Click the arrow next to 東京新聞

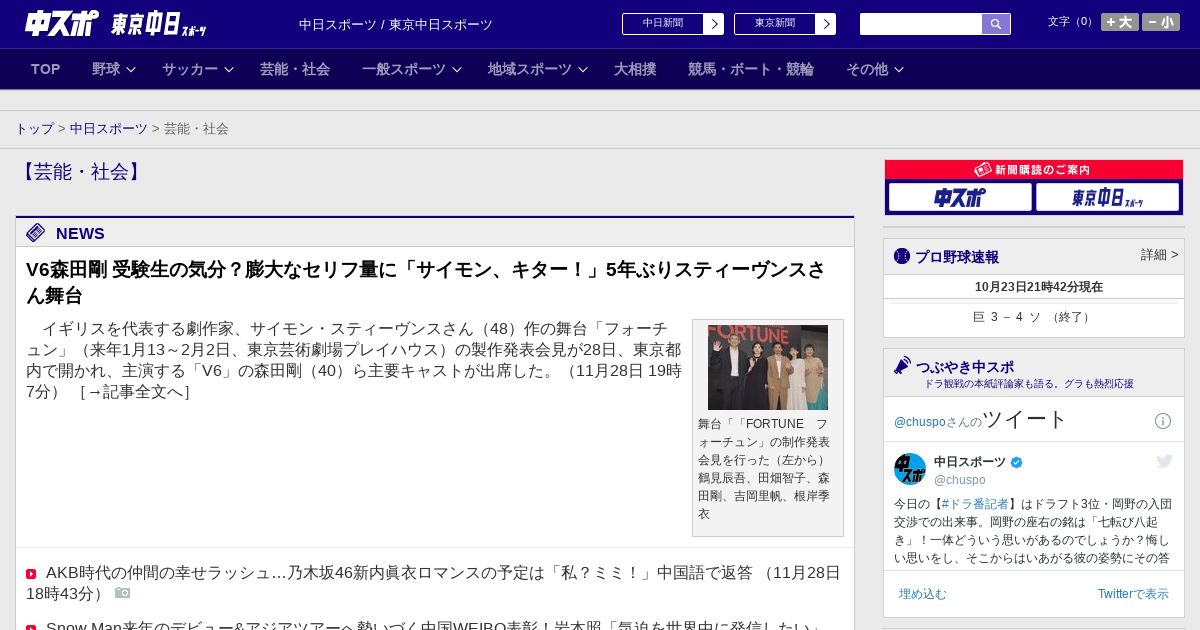click(826, 24)
